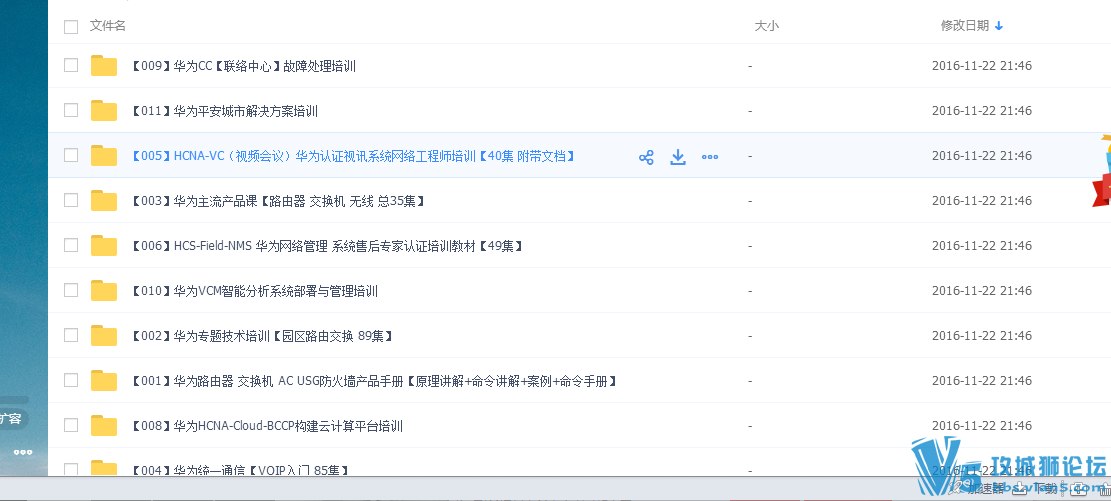Open folder 【008】华为HCNA-Cloud-BCCP构建云计算平台培训
The image size is (1111, 501).
point(267,426)
